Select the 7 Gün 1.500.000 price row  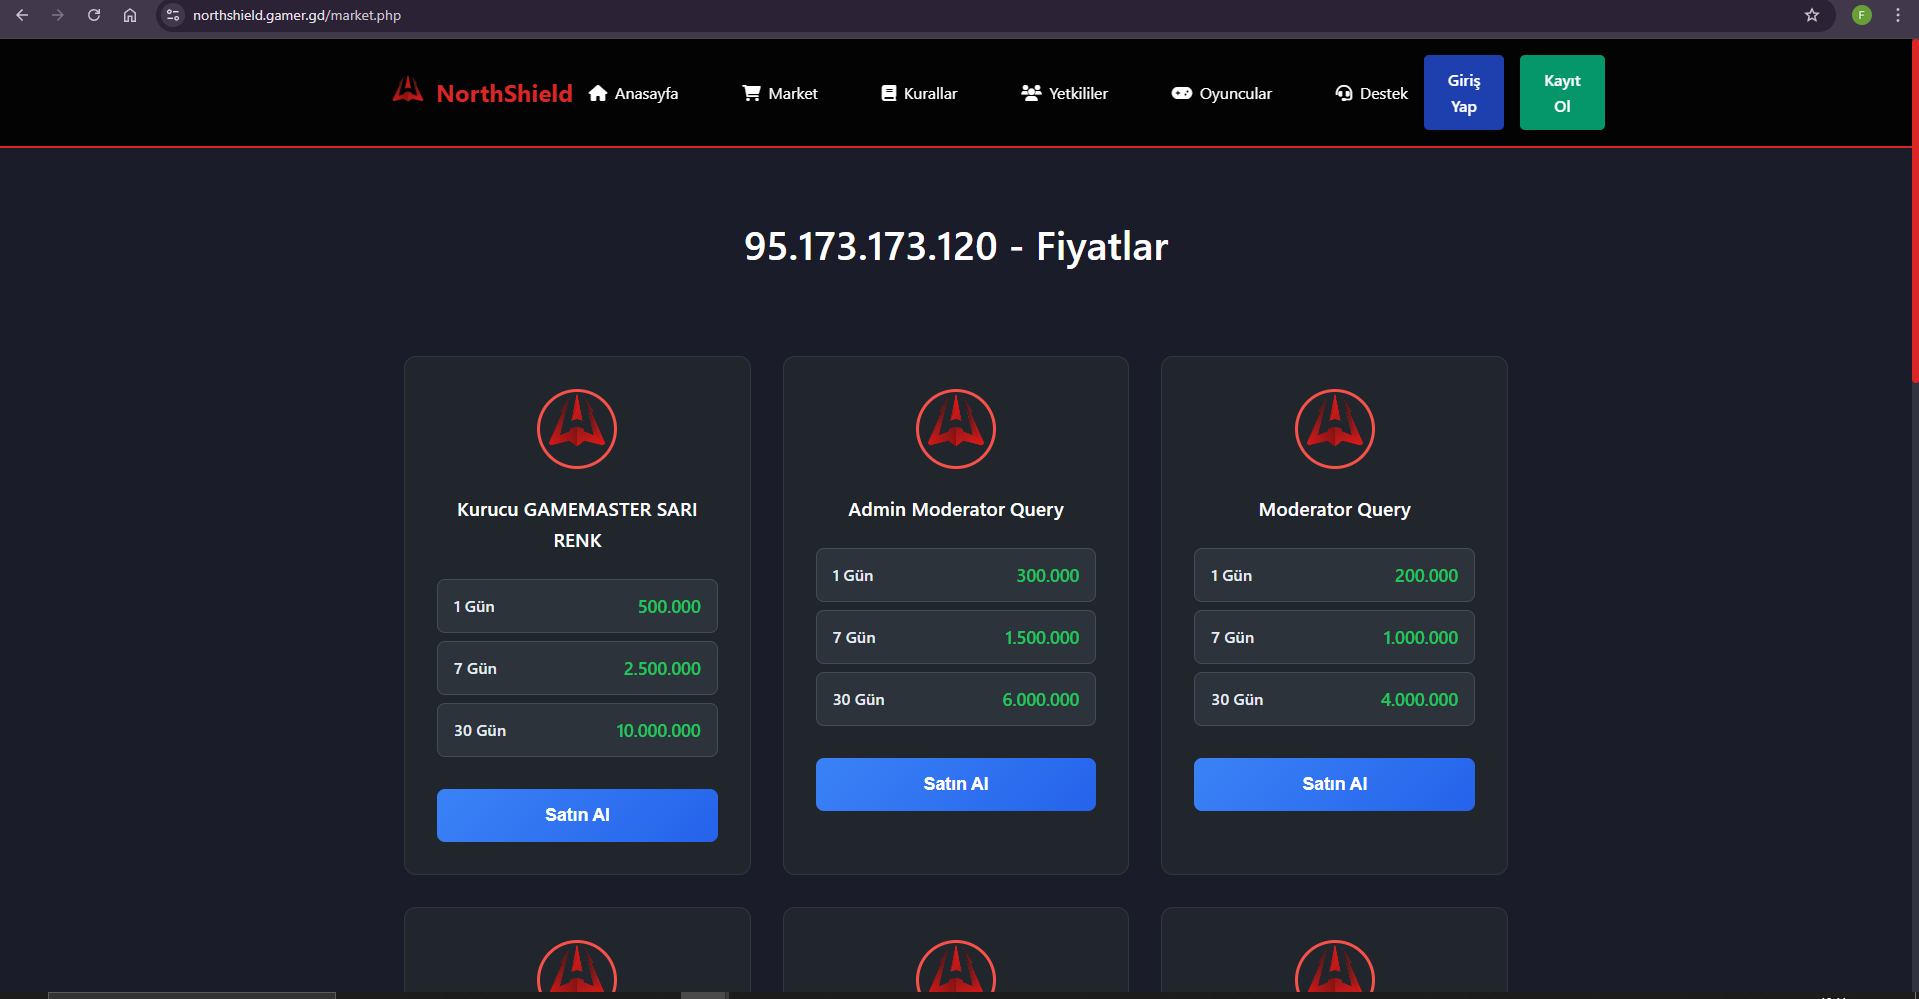[x=956, y=637]
